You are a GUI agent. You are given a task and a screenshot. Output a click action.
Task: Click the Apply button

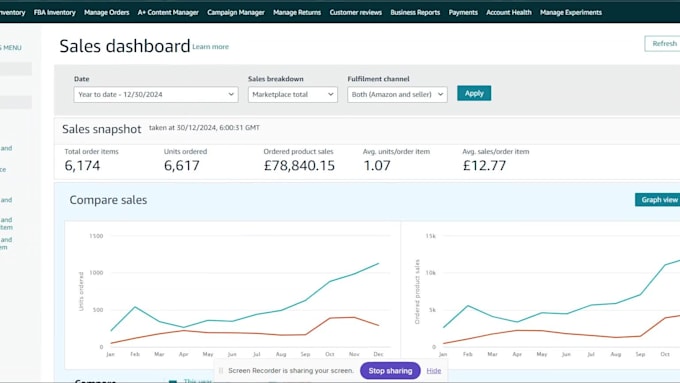[x=474, y=93]
